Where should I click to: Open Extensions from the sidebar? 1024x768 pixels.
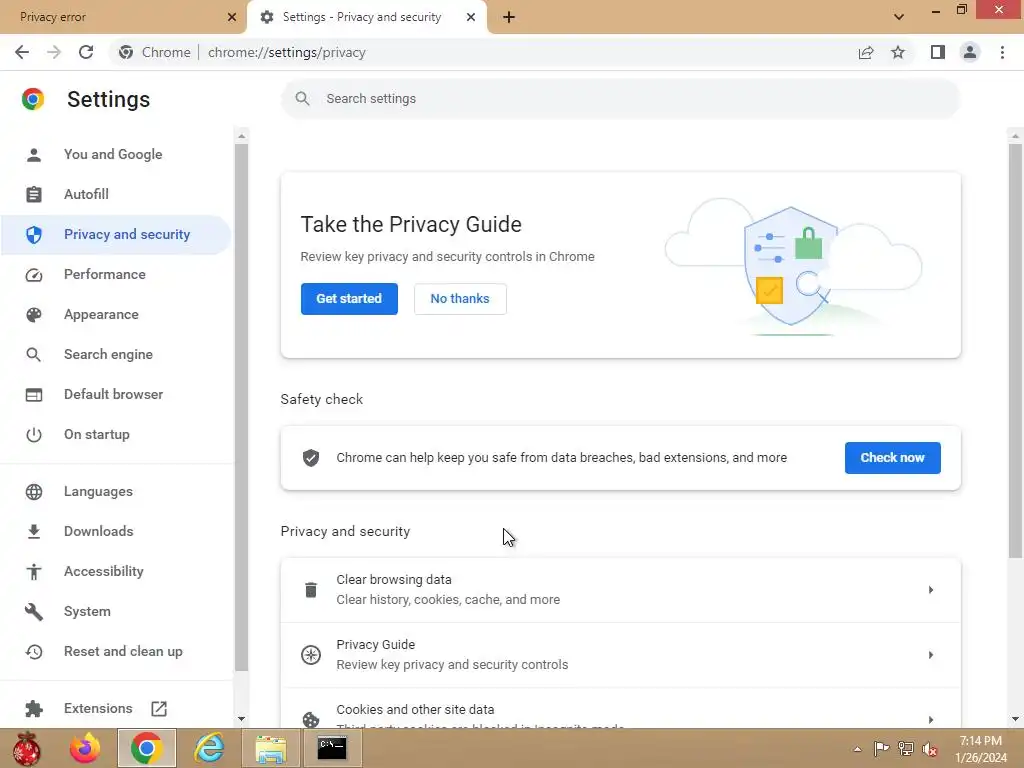98,709
